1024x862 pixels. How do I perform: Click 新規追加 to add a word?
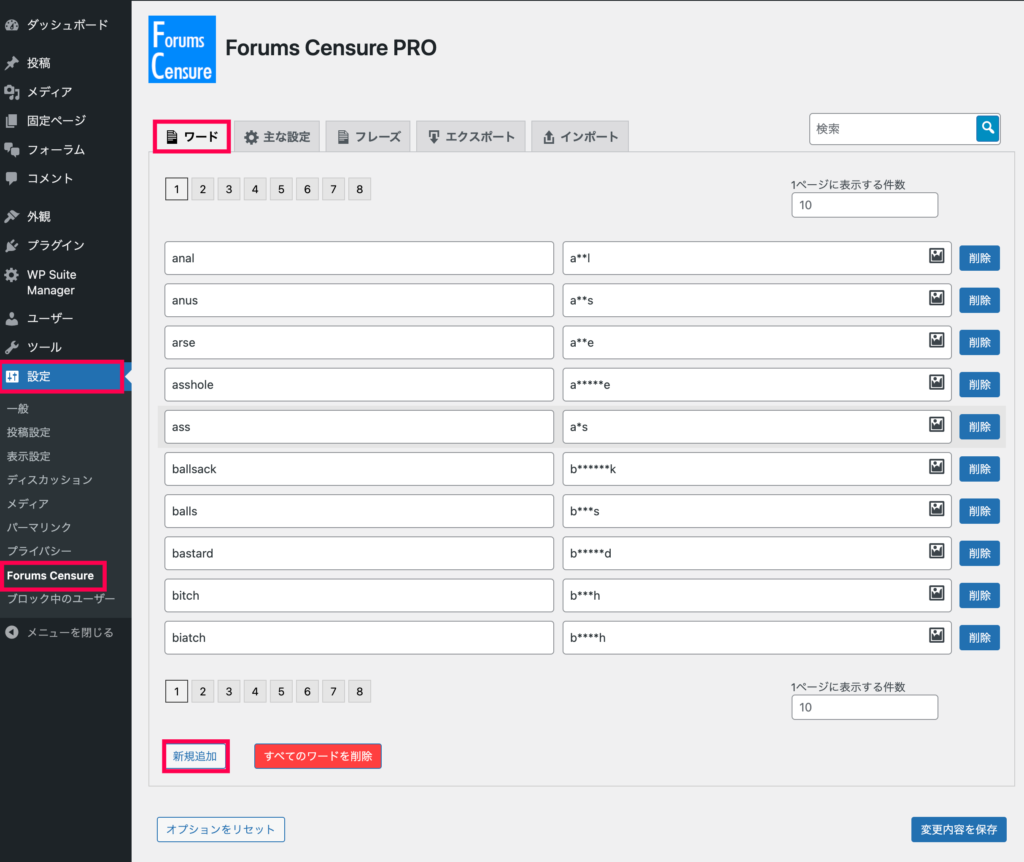click(195, 756)
